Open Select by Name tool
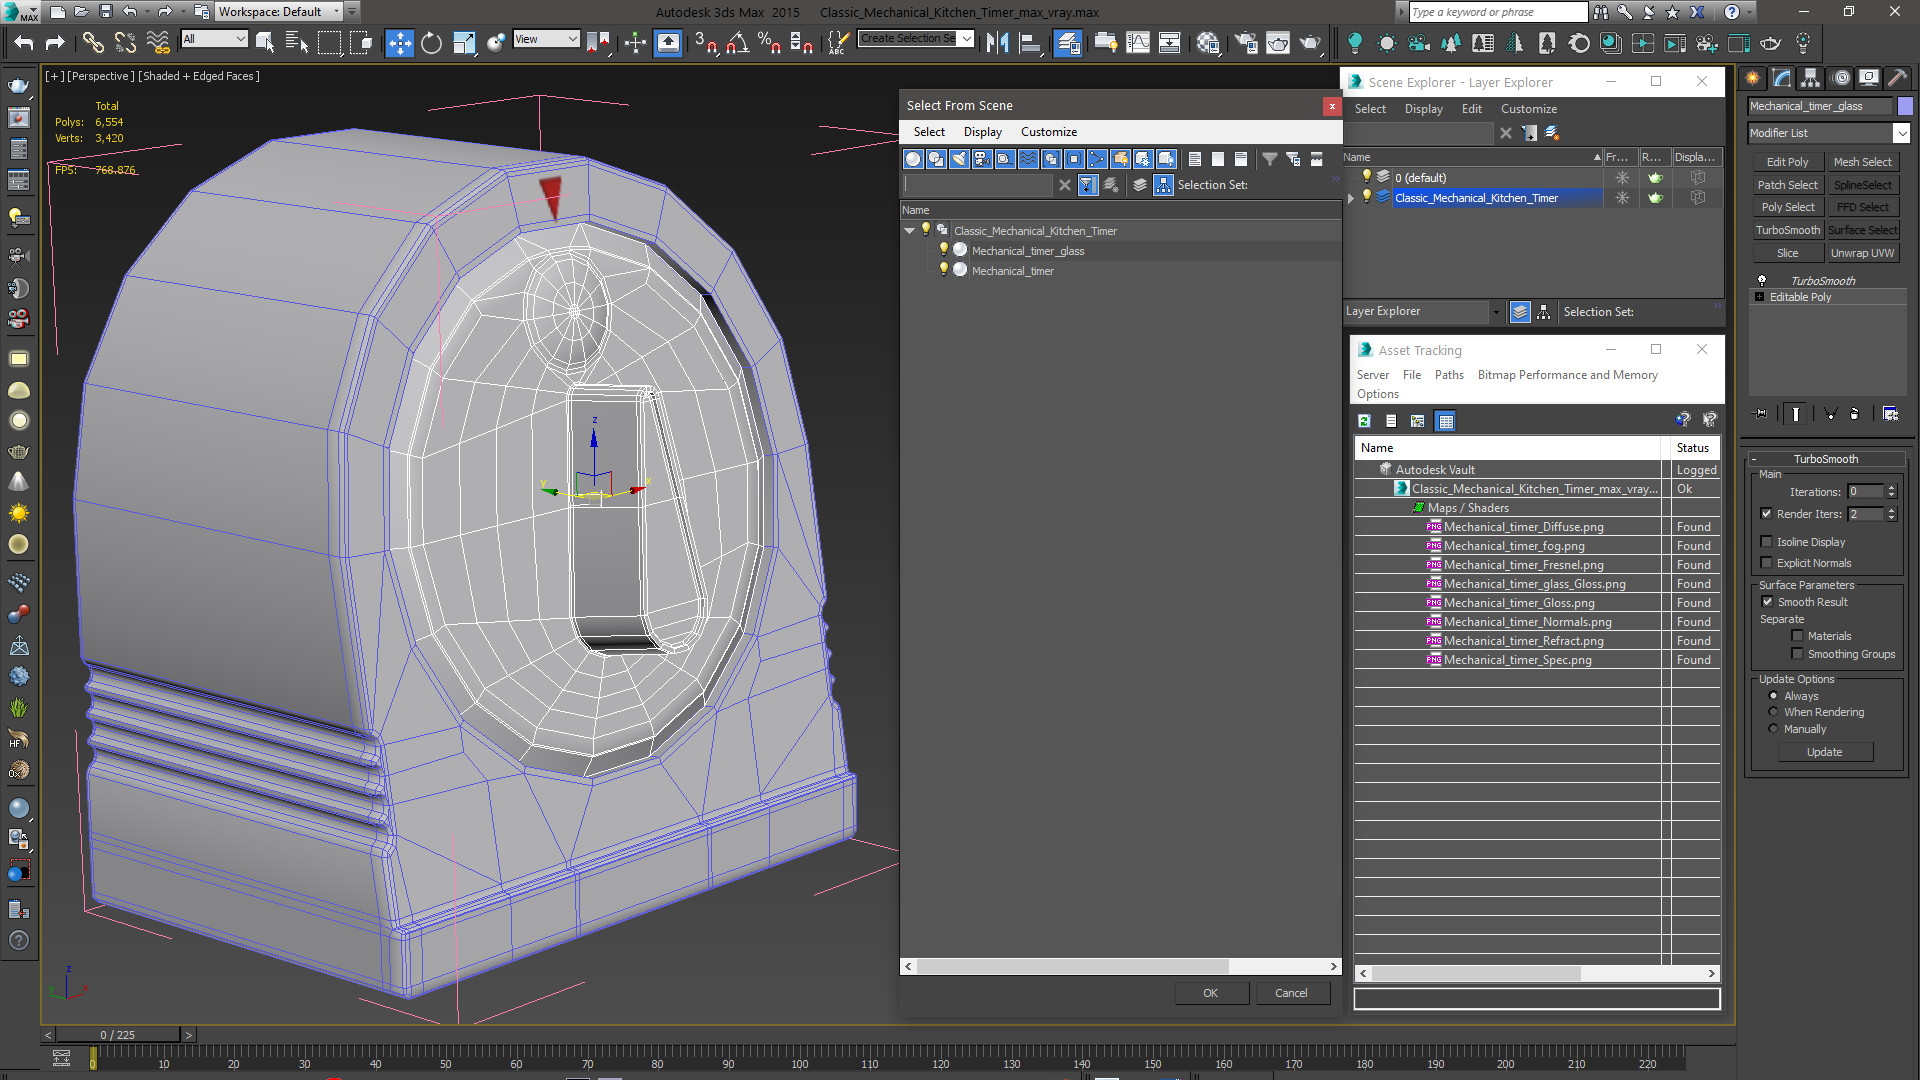The image size is (1920, 1080). 296,43
